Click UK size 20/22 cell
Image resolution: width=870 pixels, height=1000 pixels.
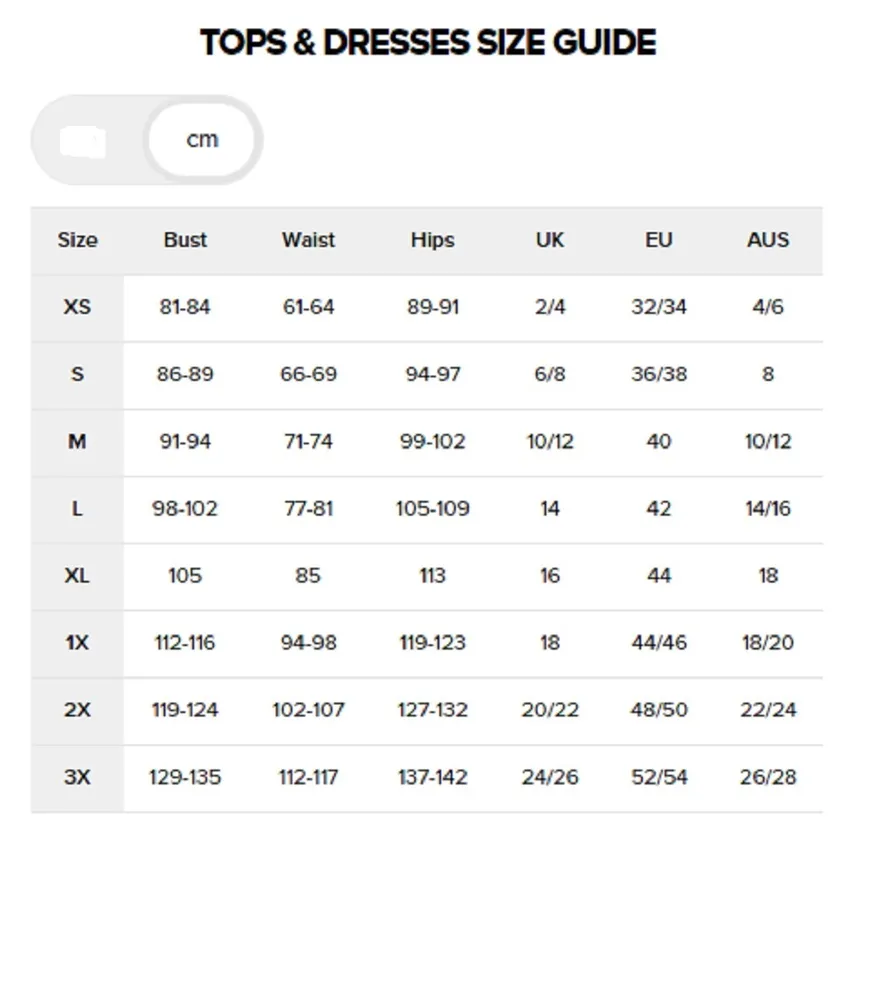(549, 710)
